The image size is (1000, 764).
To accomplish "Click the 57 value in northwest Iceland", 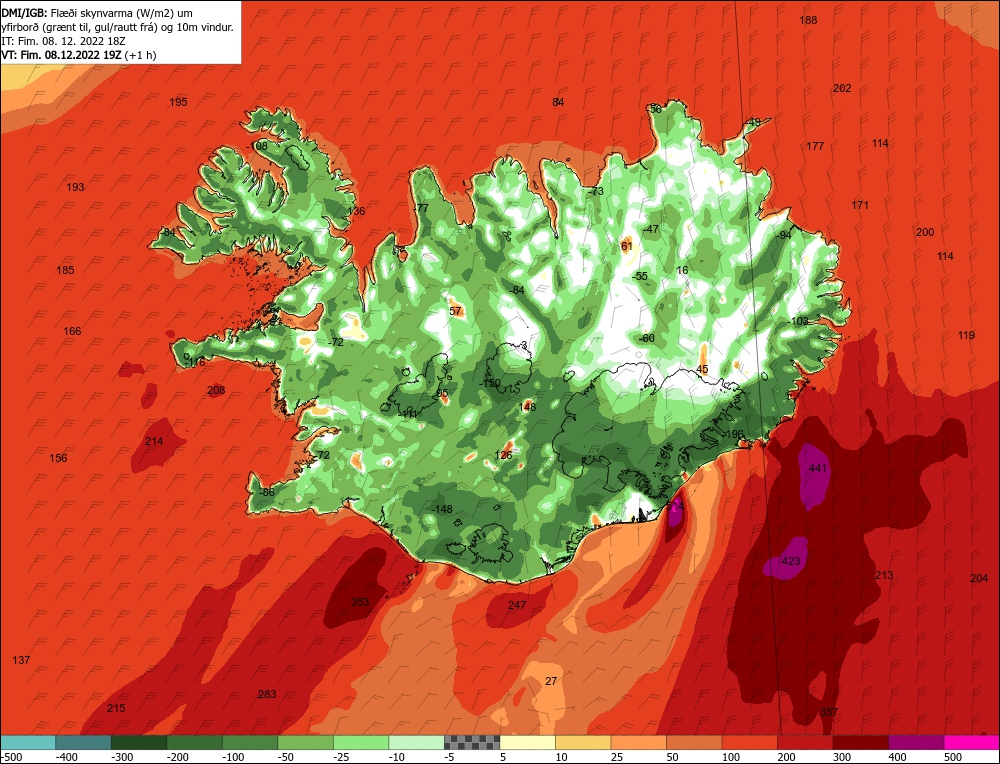I will tap(455, 311).
